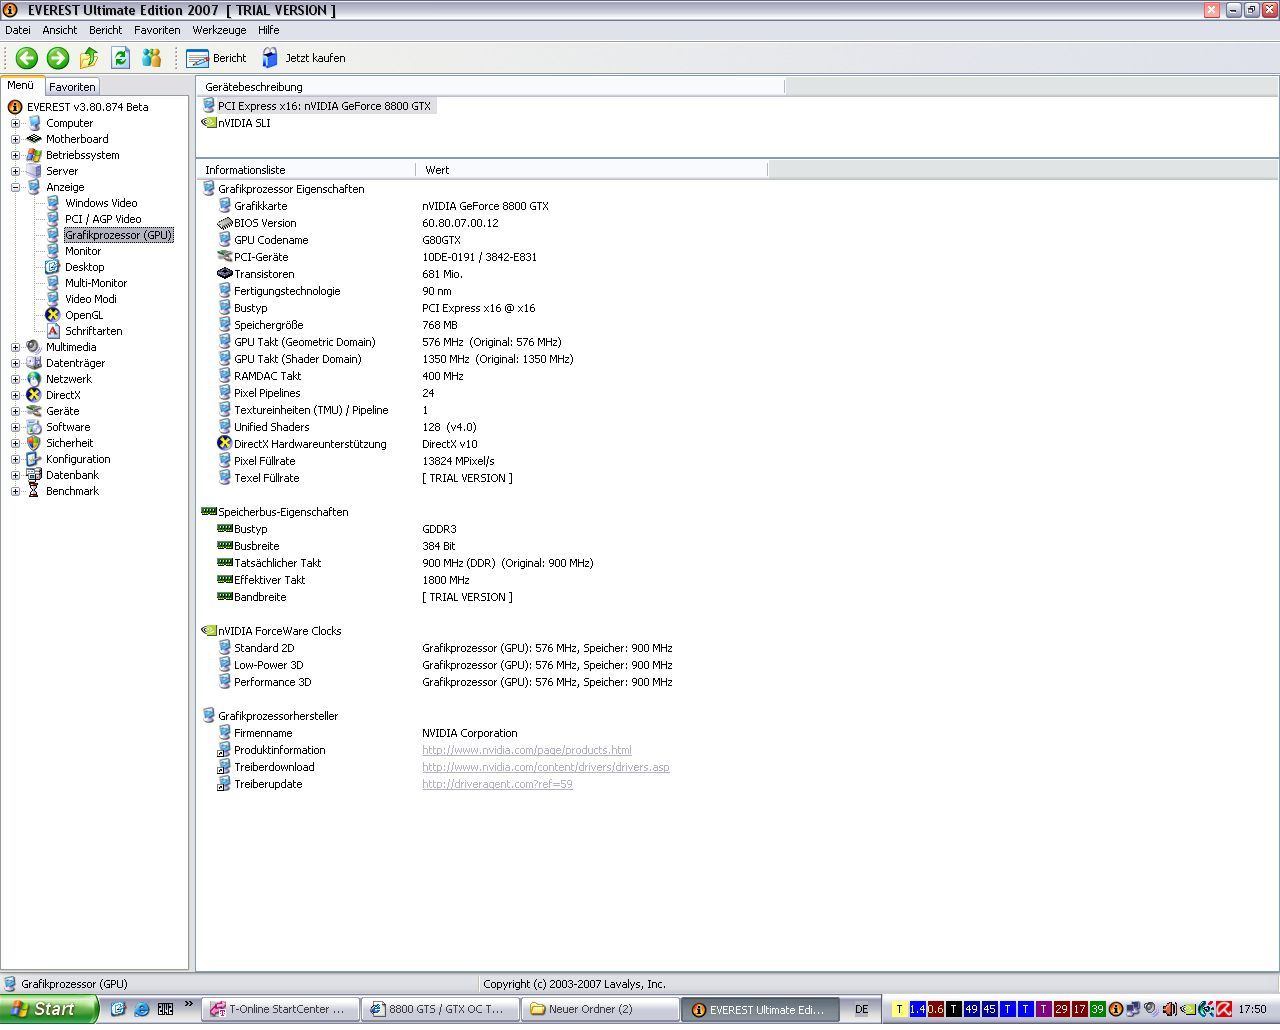Open the Werkzeuge menu
This screenshot has width=1280, height=1030.
click(219, 30)
